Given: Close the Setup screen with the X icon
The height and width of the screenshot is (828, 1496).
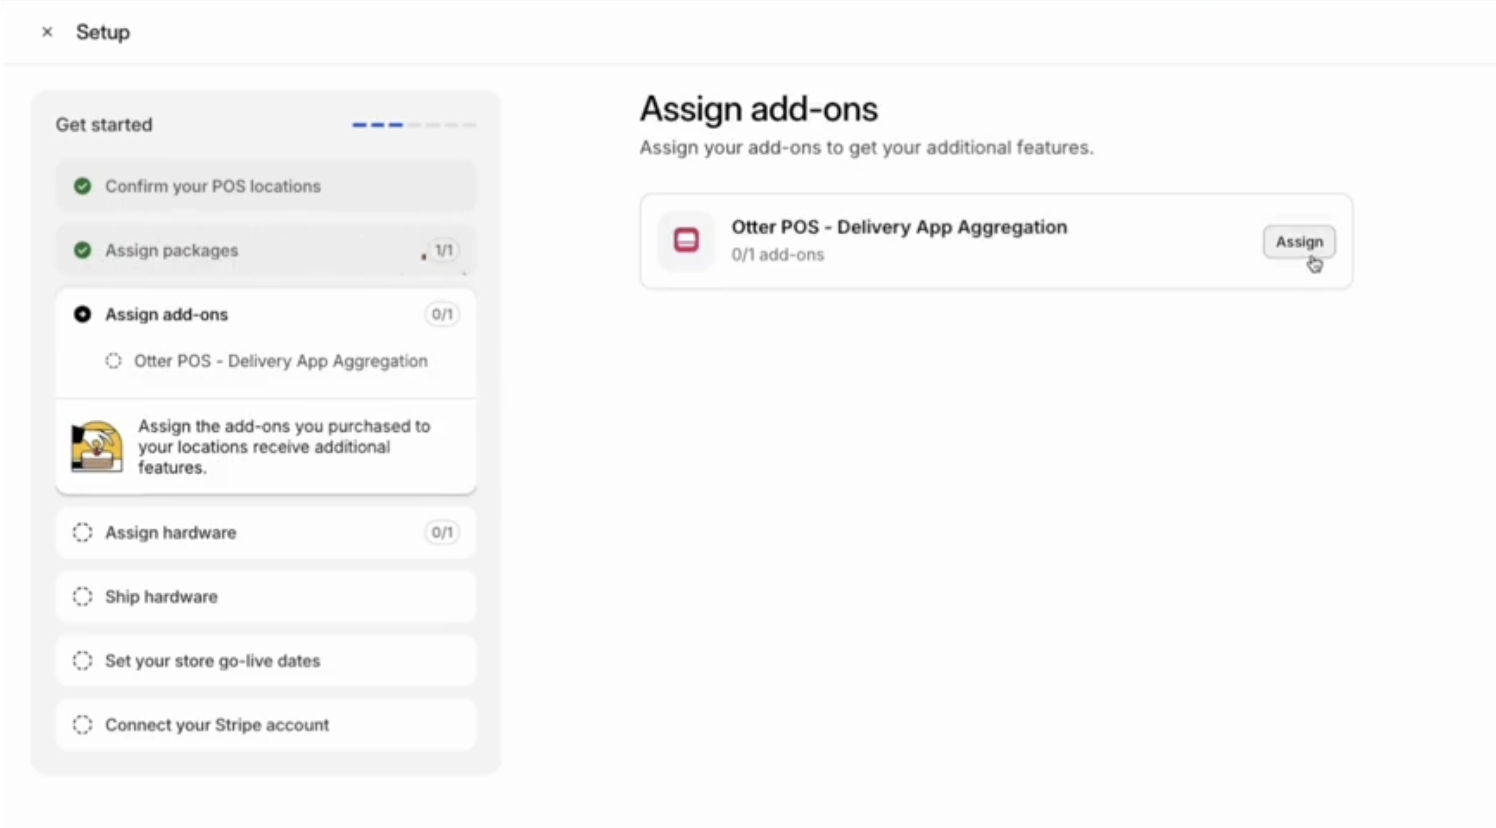Looking at the screenshot, I should pos(47,32).
